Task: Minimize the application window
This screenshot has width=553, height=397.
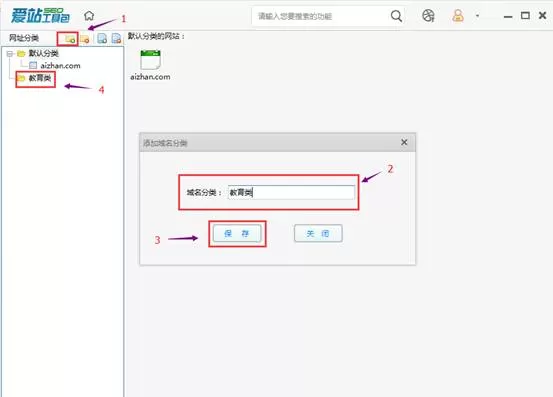Action: point(508,16)
